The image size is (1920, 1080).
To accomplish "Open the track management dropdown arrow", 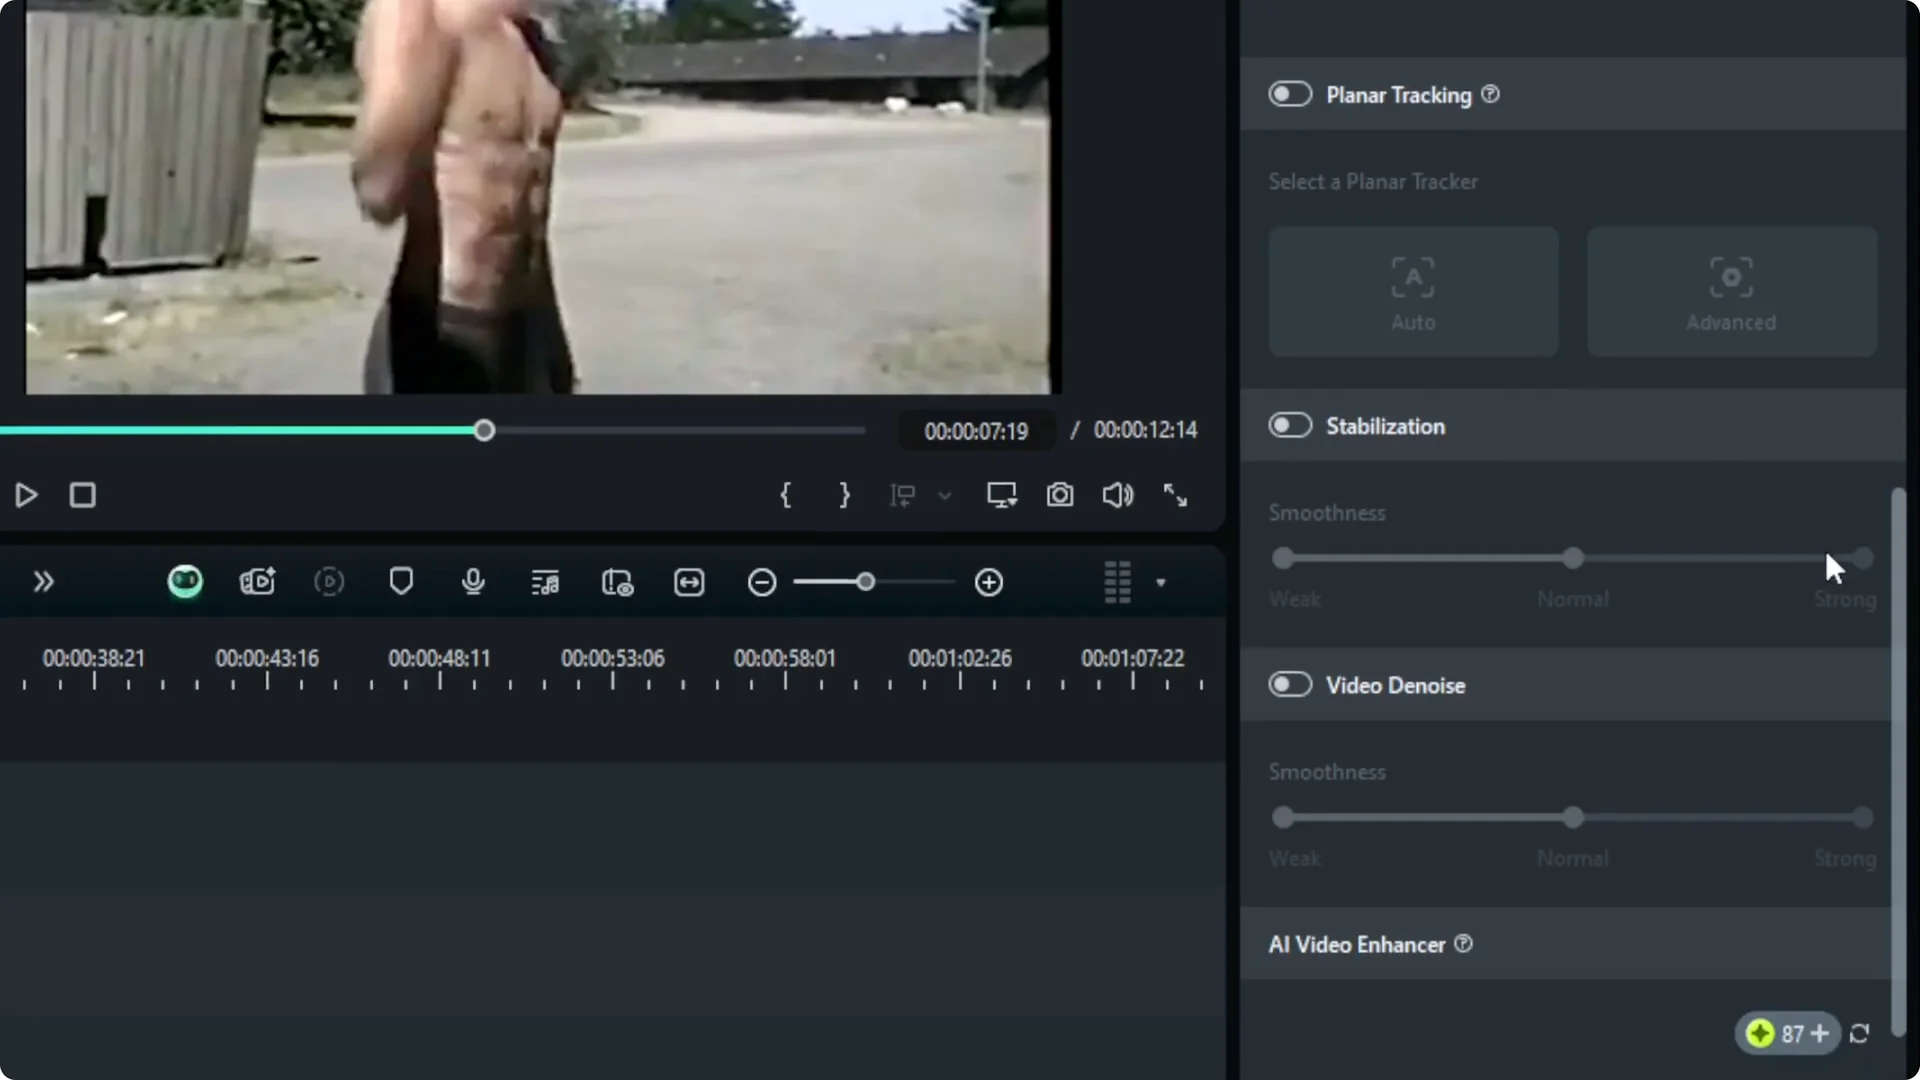I will 1160,582.
